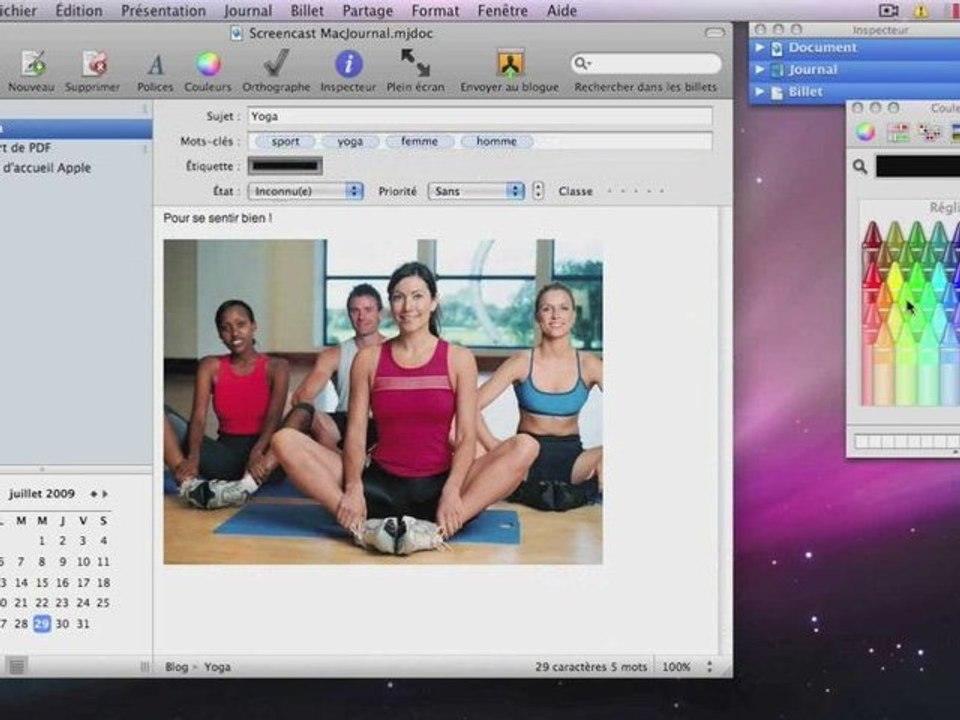The width and height of the screenshot is (960, 720).
Task: Select color palettes mode in Couleurs window
Action: (929, 132)
